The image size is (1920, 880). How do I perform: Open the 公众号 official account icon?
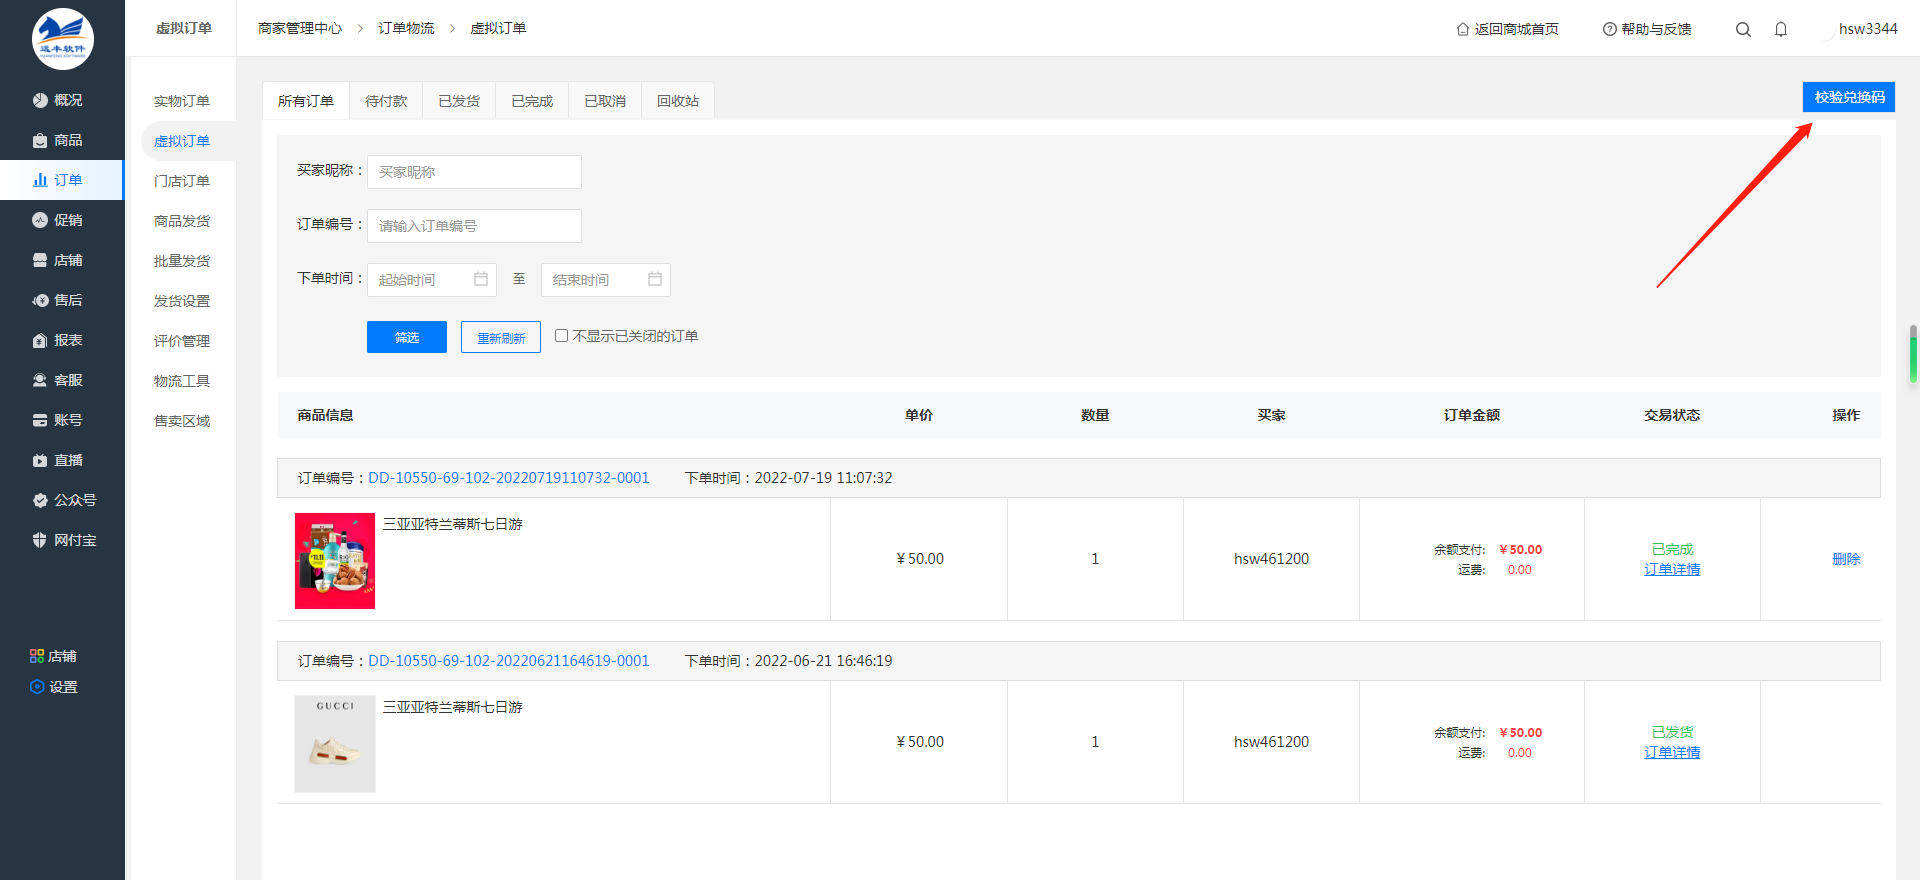coord(40,500)
